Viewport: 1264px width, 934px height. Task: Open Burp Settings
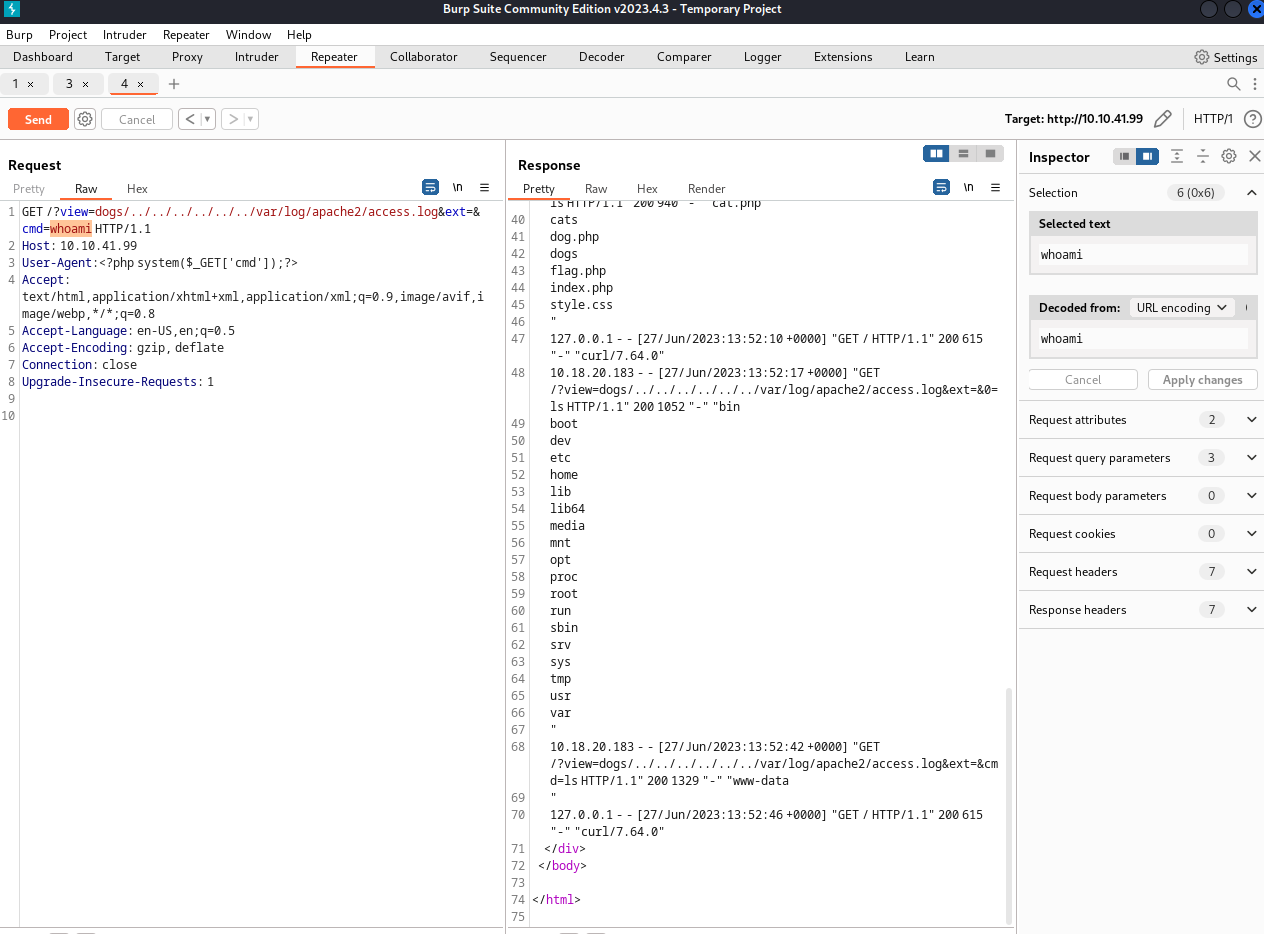pos(1225,57)
